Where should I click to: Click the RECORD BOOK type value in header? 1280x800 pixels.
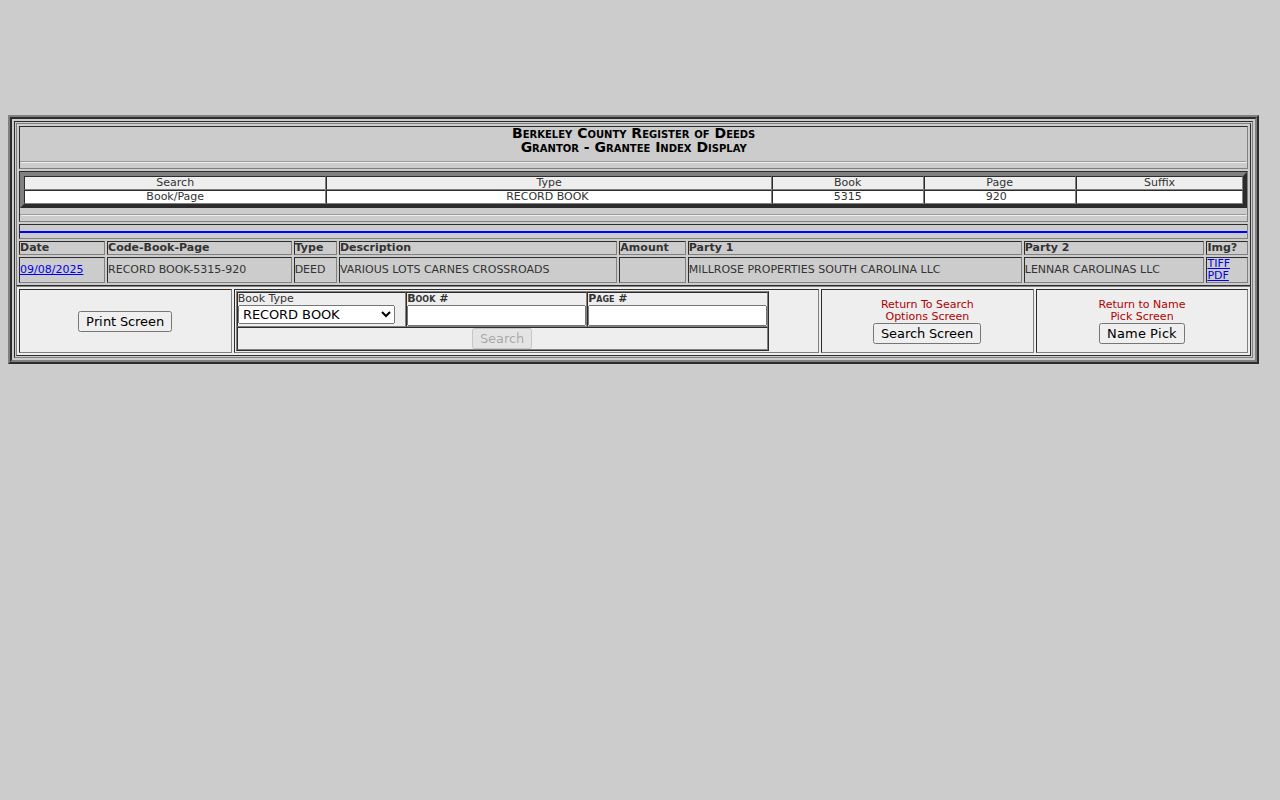click(548, 197)
